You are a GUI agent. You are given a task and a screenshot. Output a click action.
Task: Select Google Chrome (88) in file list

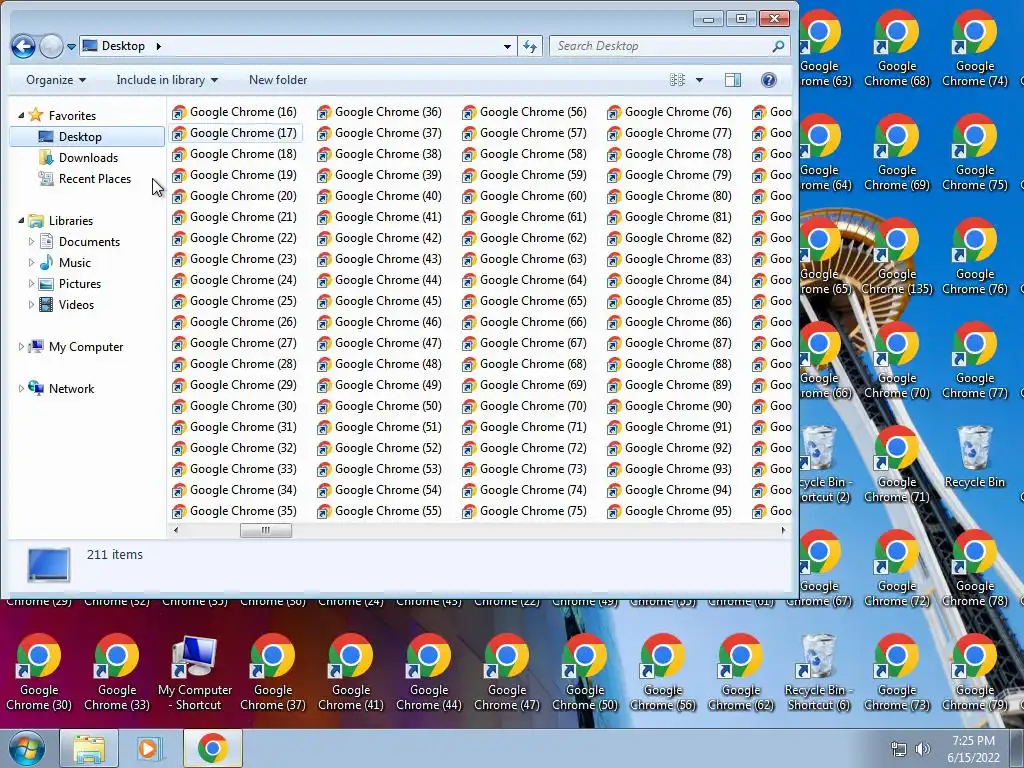click(669, 364)
